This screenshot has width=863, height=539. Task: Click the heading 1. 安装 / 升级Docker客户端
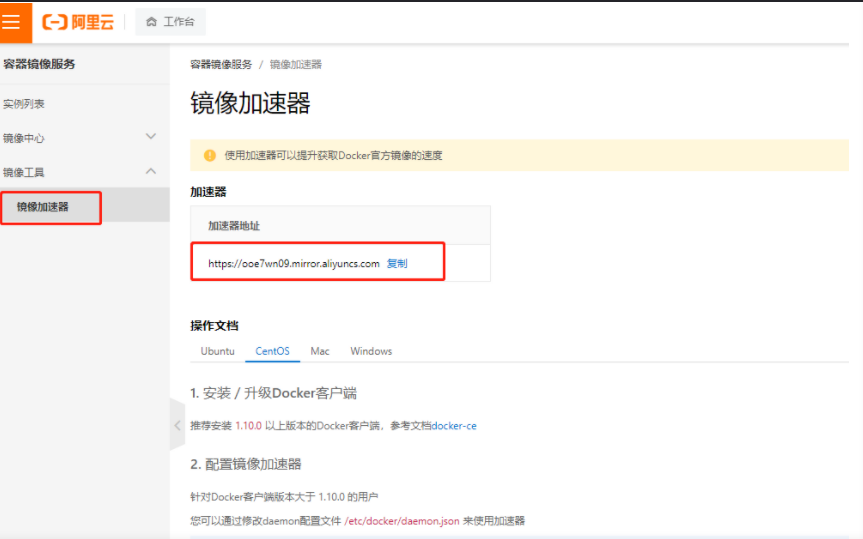tap(274, 393)
